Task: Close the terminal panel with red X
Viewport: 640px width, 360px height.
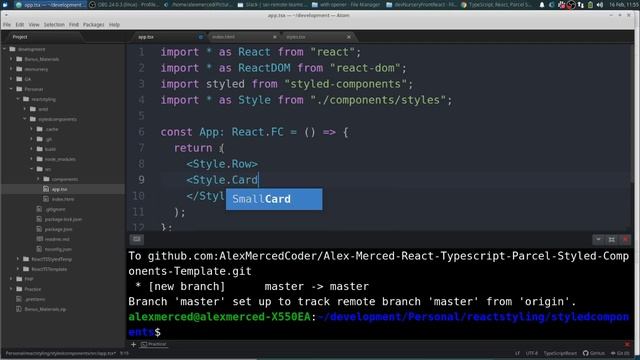Action: pos(625,240)
